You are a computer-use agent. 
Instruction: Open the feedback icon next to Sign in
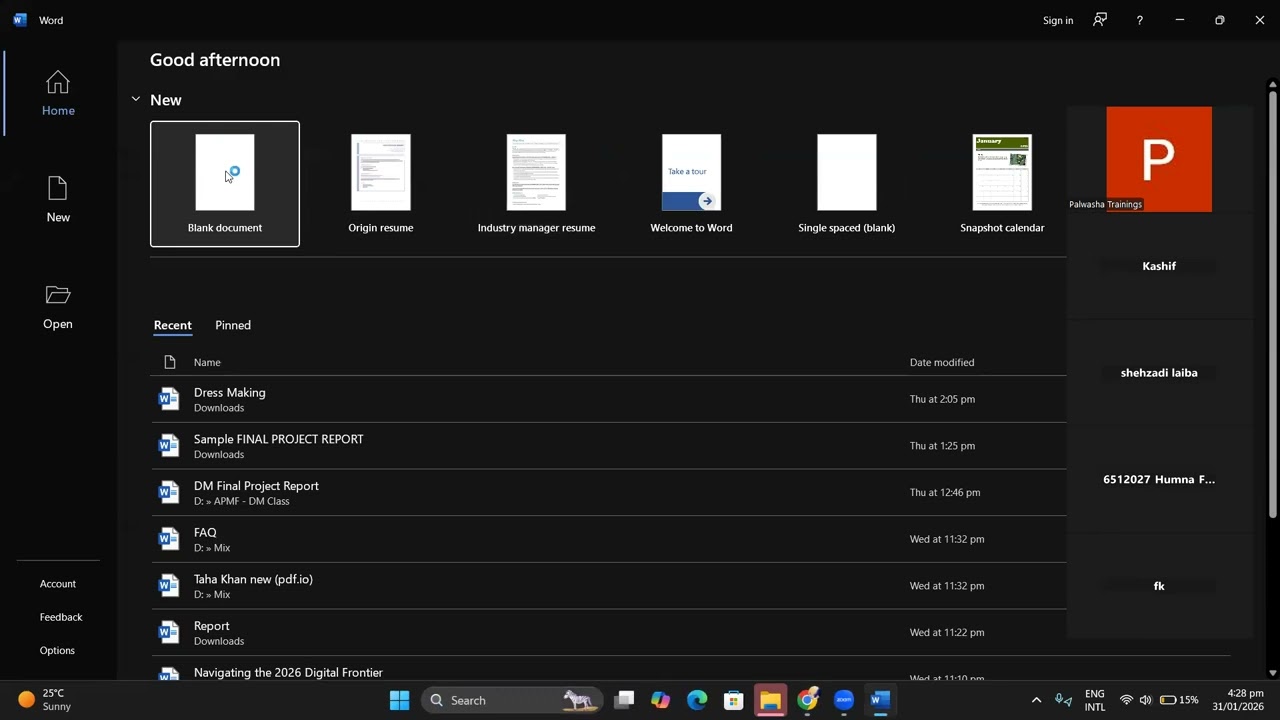[1100, 20]
